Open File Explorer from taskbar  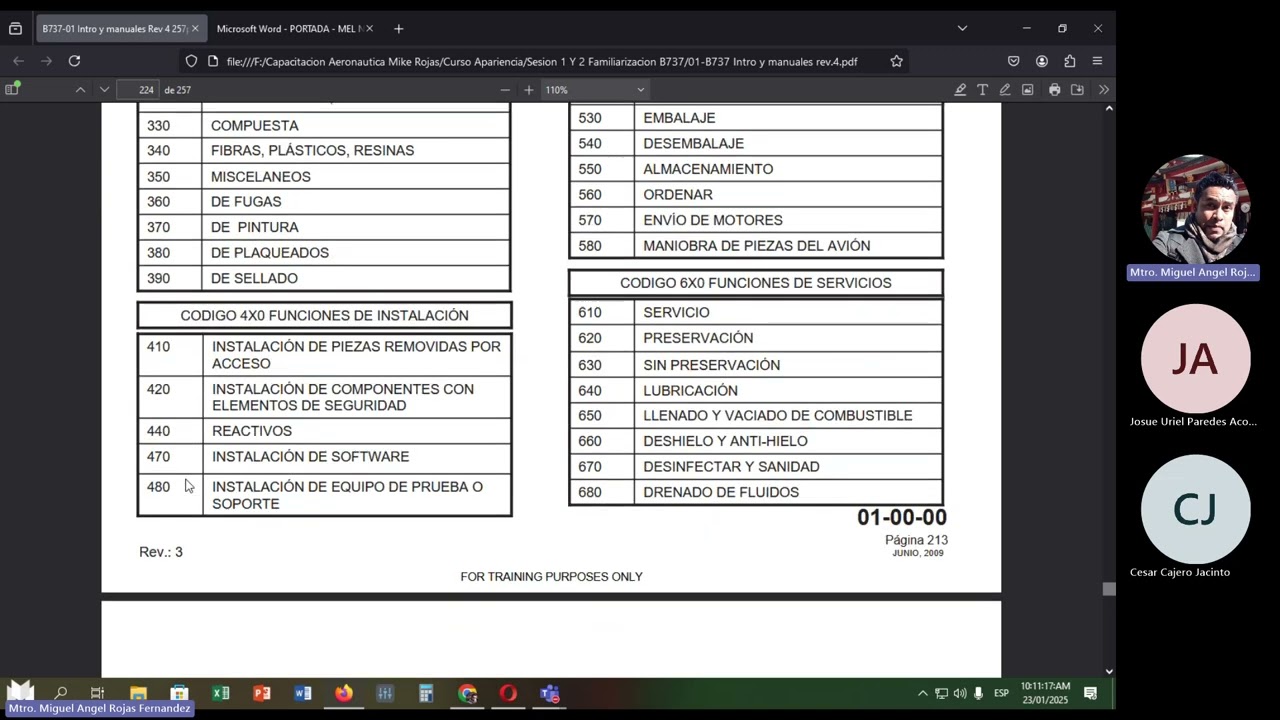pyautogui.click(x=138, y=693)
